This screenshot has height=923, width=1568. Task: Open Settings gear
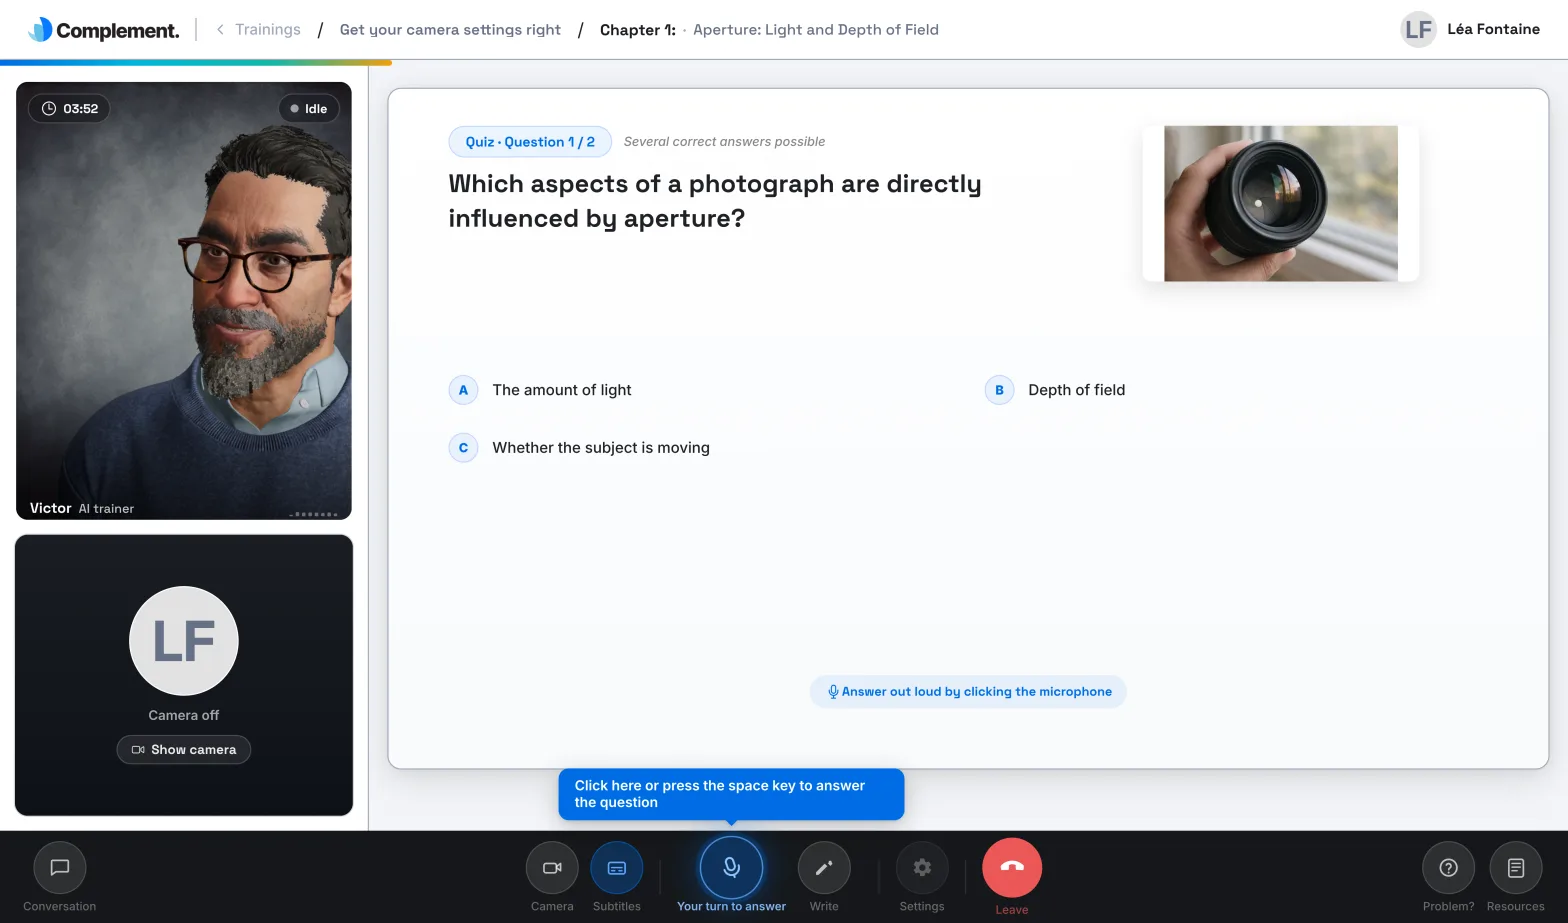point(922,867)
